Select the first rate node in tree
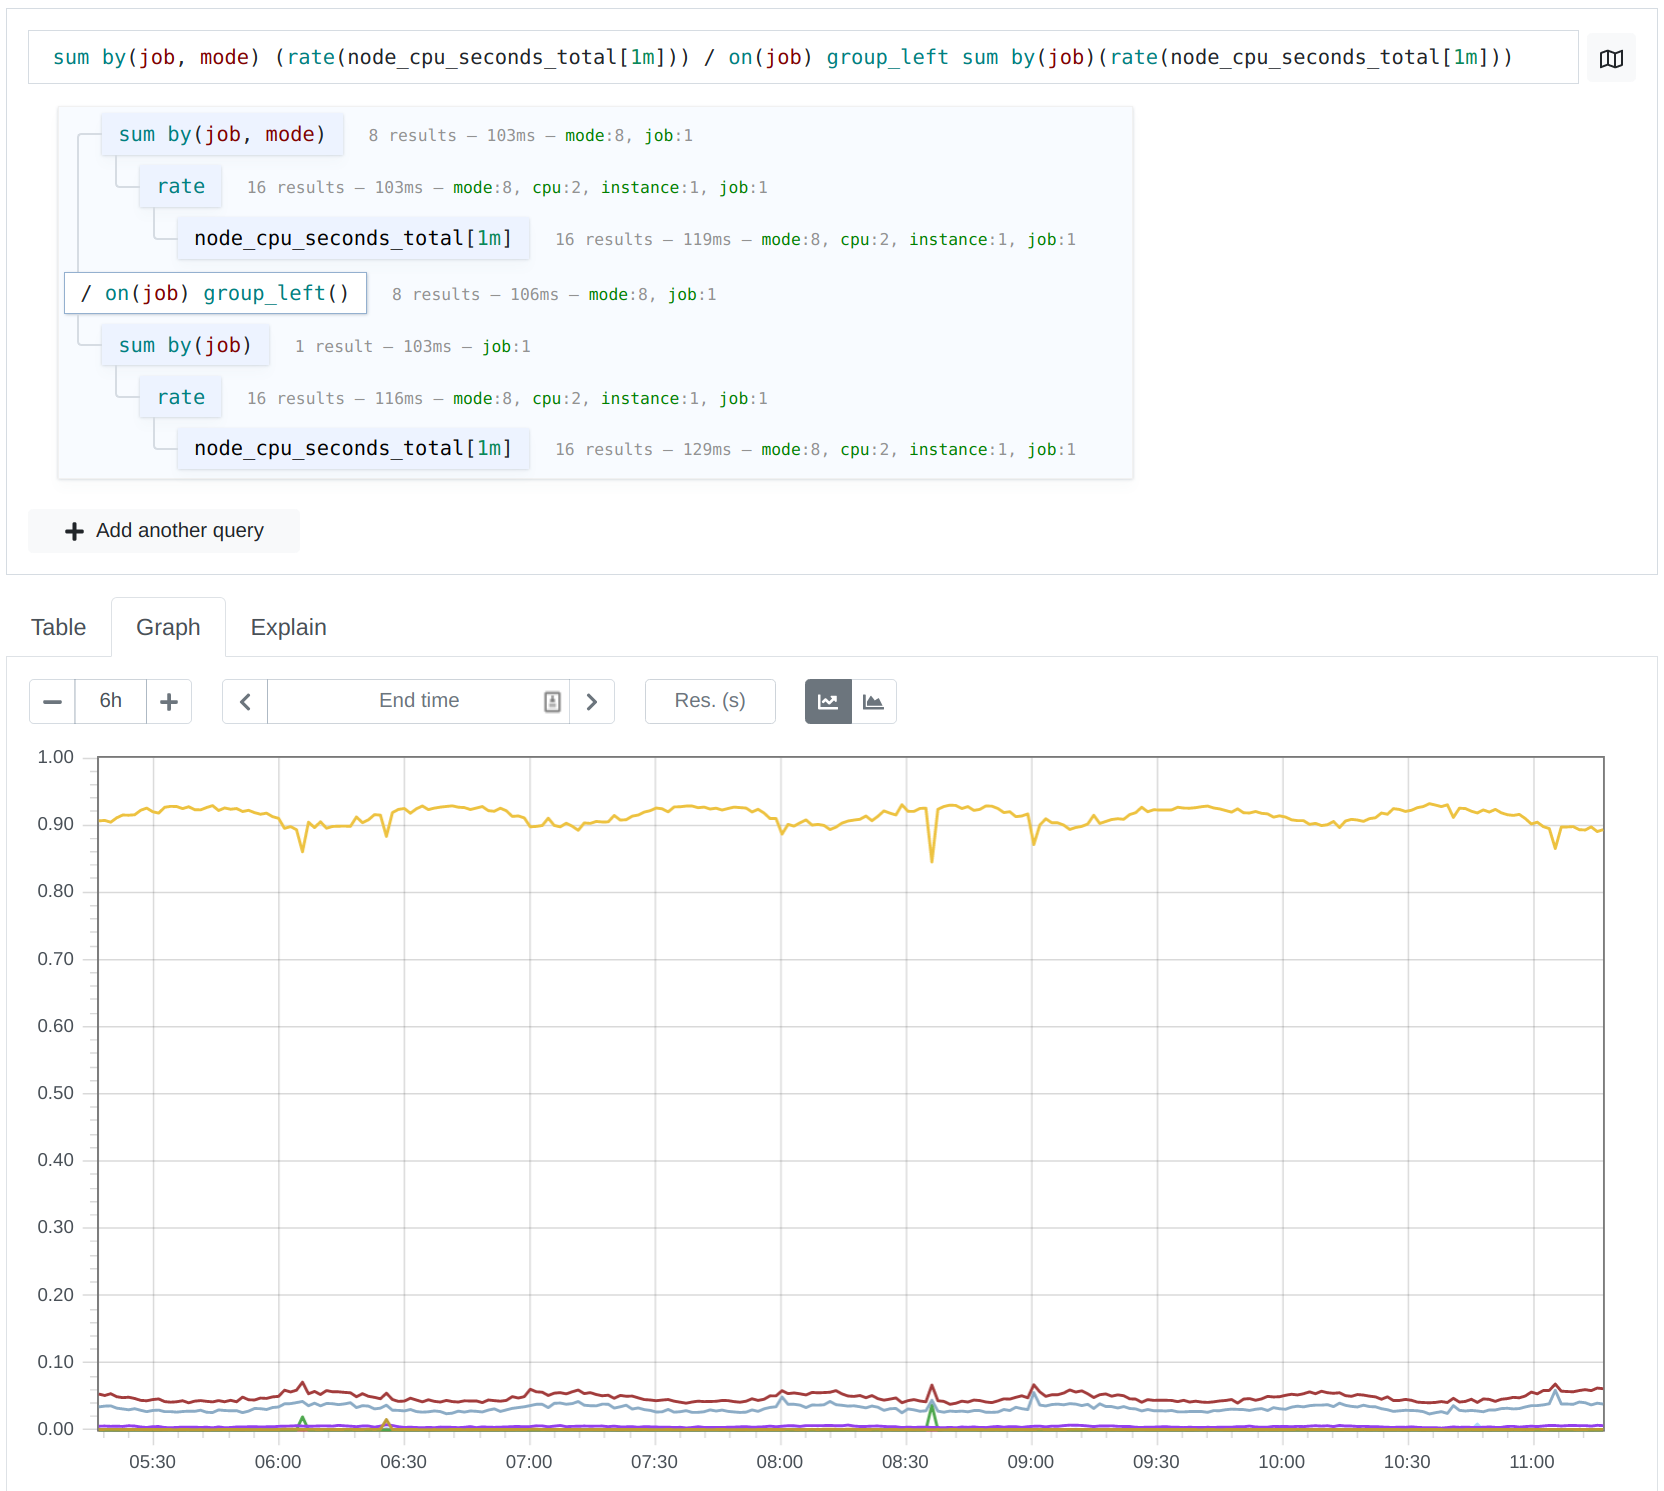 coord(181,187)
